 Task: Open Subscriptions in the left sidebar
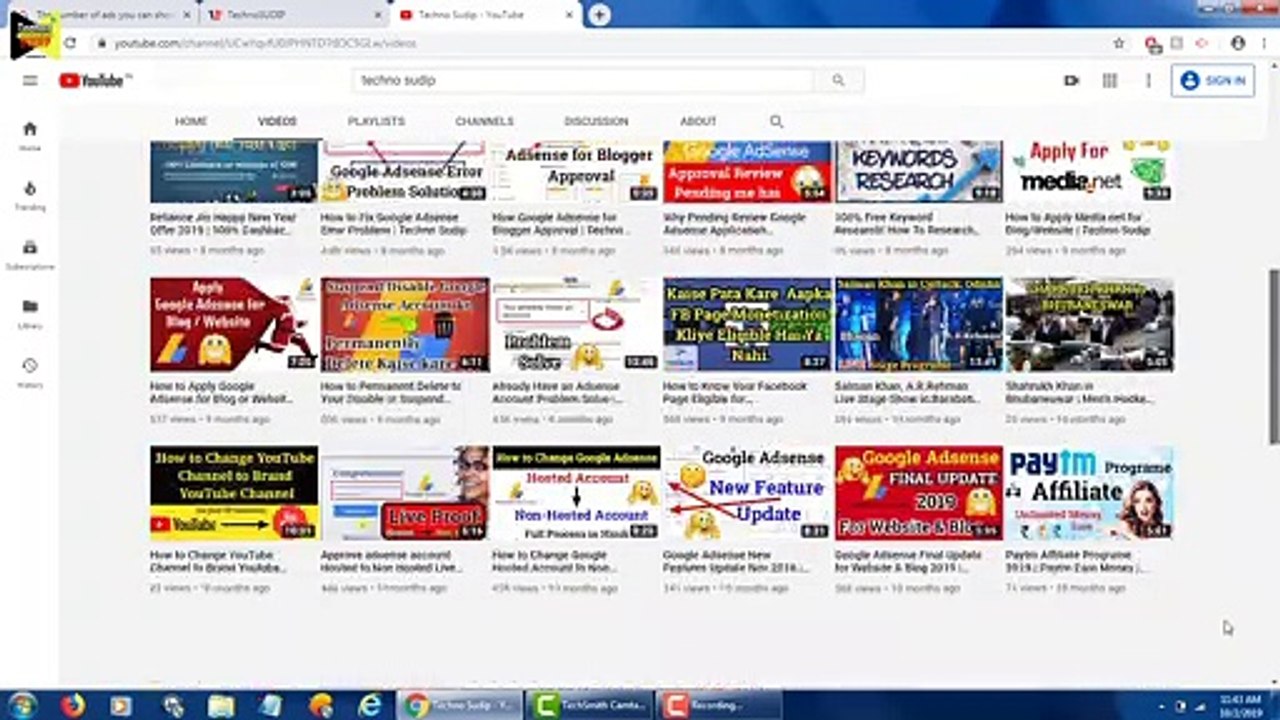point(30,254)
